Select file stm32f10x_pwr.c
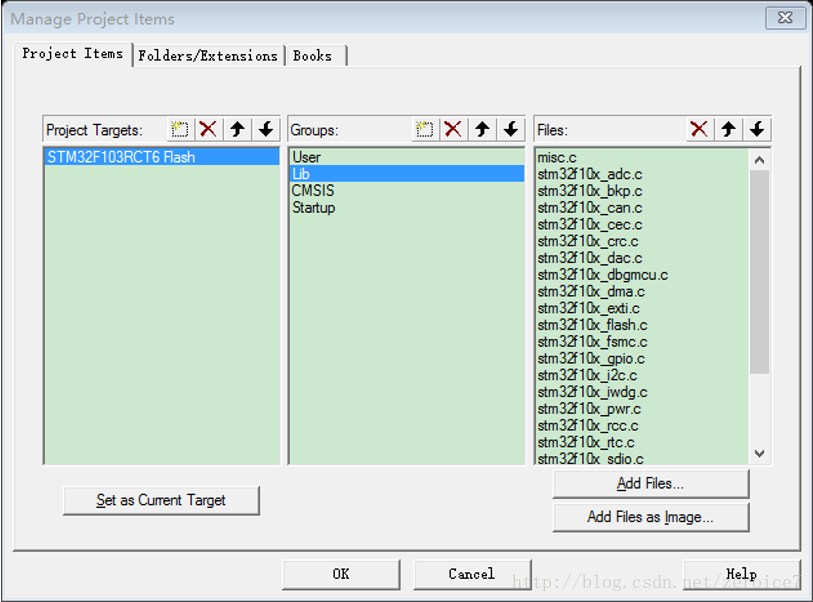 [x=642, y=409]
